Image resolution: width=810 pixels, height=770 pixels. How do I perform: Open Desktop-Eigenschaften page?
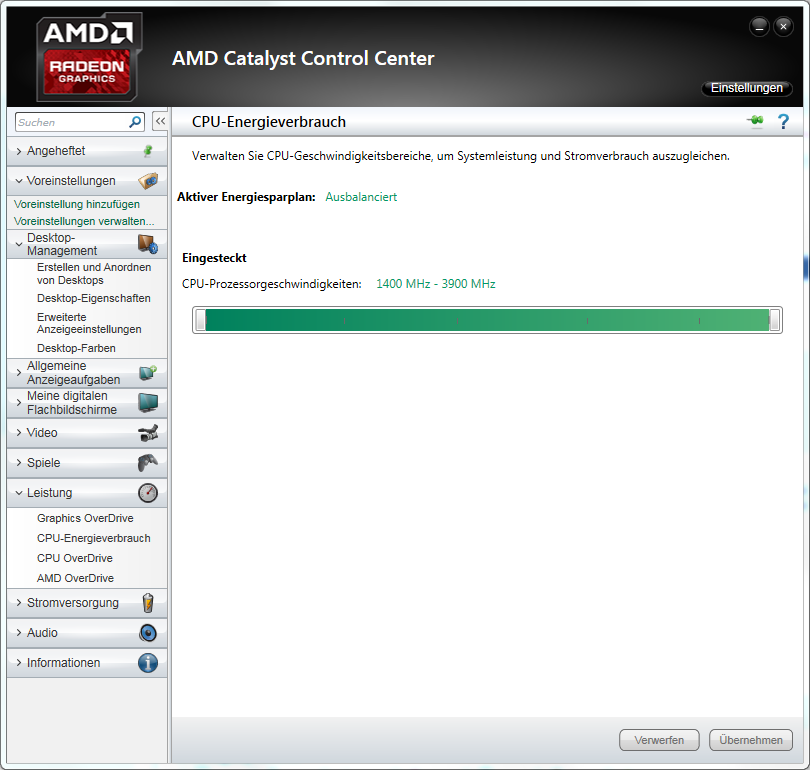(x=94, y=298)
